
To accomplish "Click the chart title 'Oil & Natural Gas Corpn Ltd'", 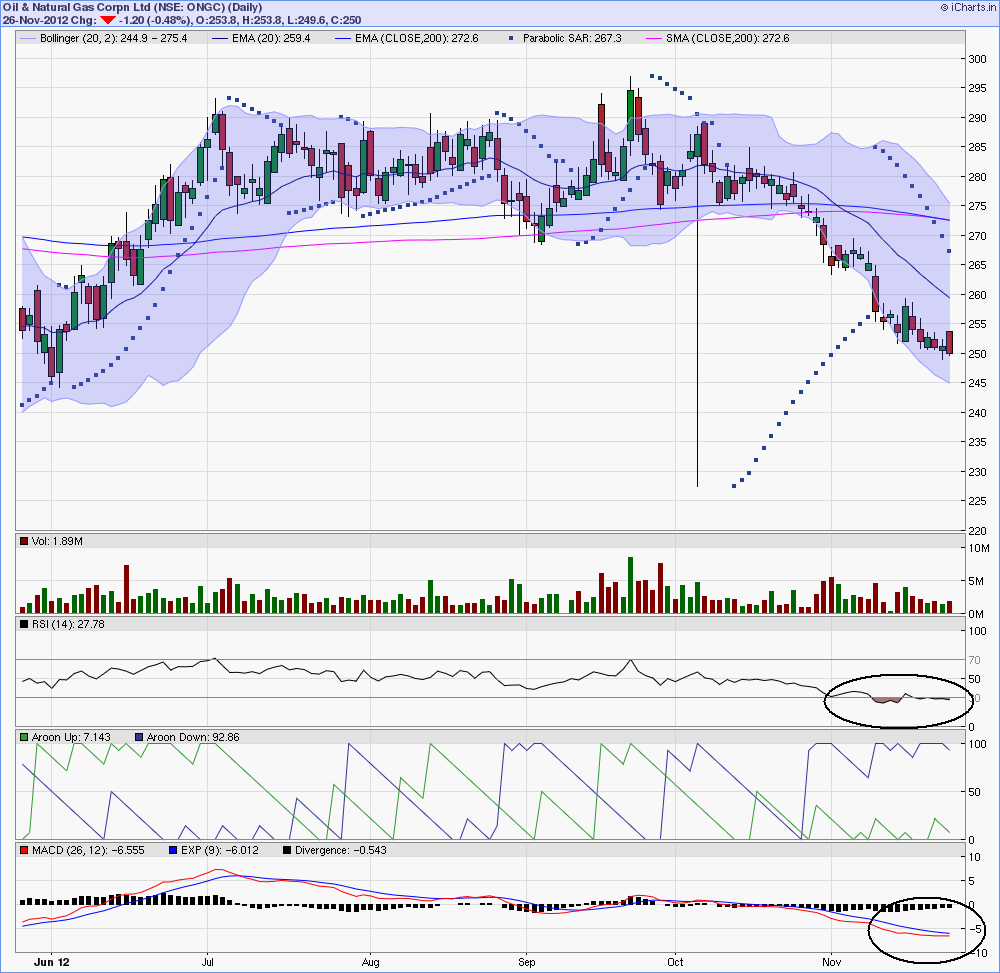I will (77, 8).
